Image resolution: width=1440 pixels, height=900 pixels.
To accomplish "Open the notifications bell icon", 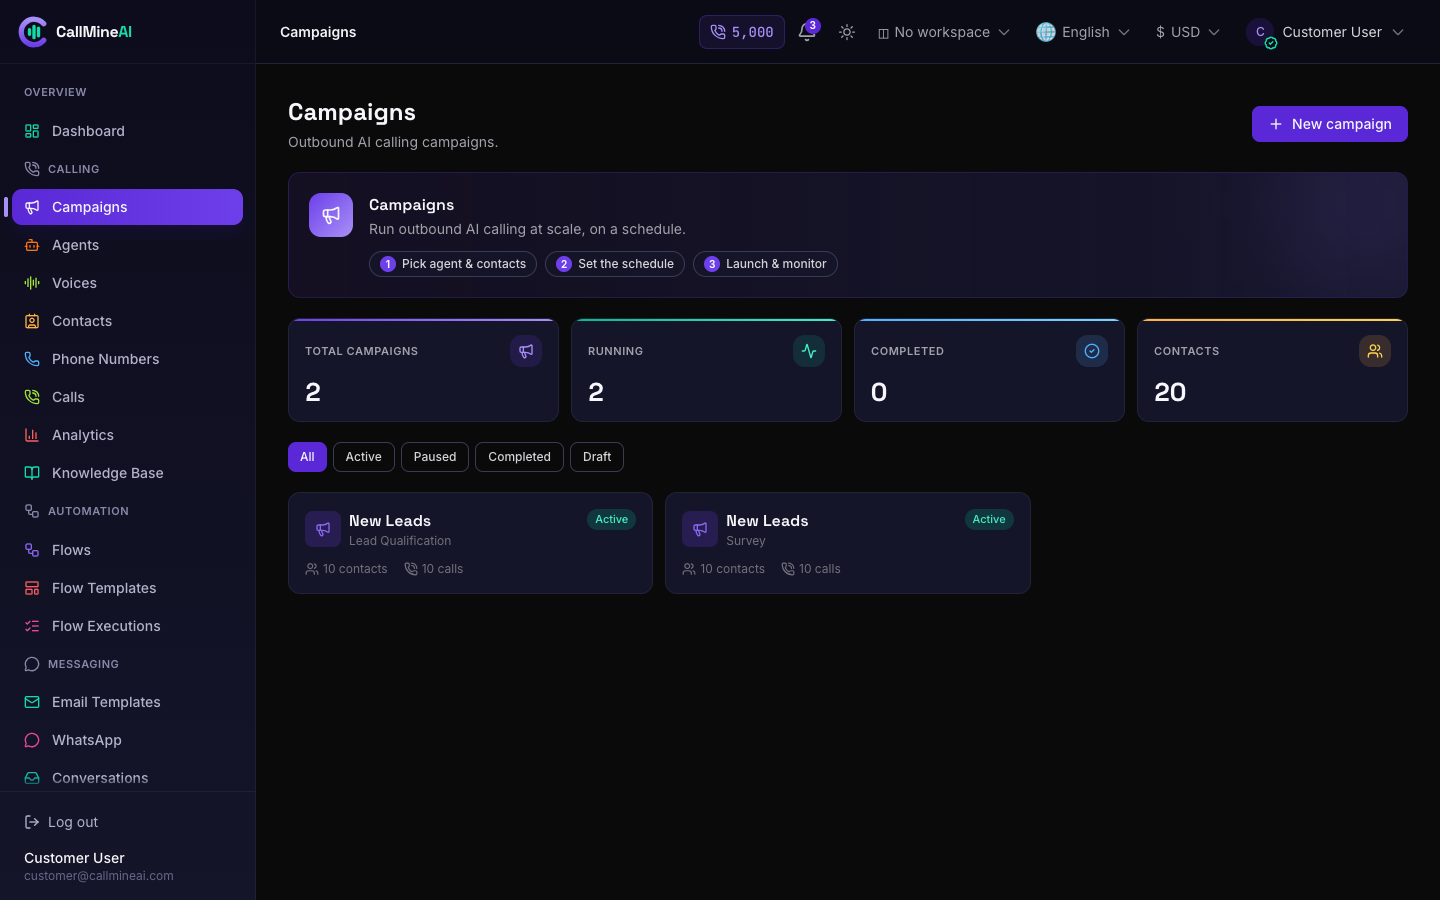I will point(807,32).
